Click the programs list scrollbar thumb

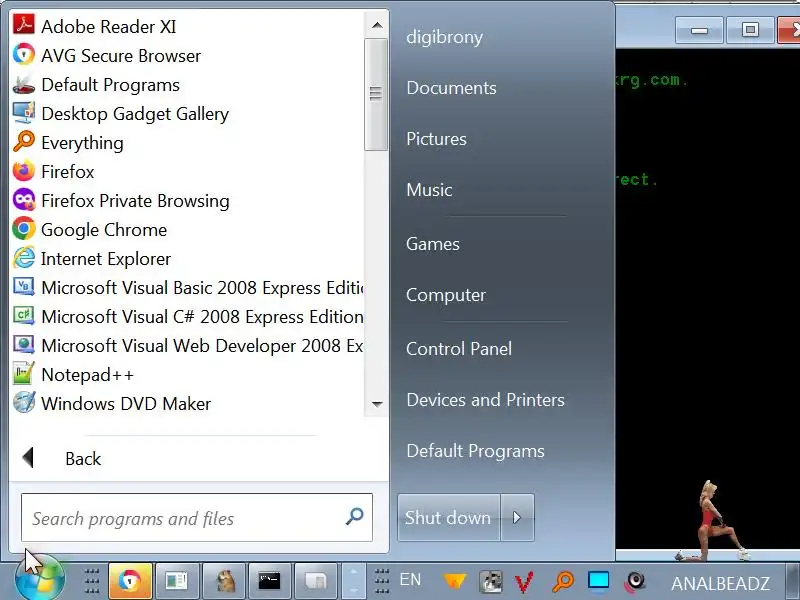point(377,94)
